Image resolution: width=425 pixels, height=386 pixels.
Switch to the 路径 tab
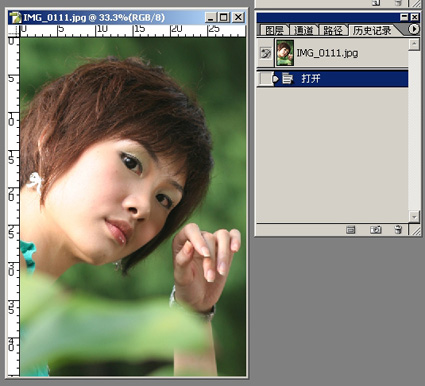pyautogui.click(x=333, y=30)
